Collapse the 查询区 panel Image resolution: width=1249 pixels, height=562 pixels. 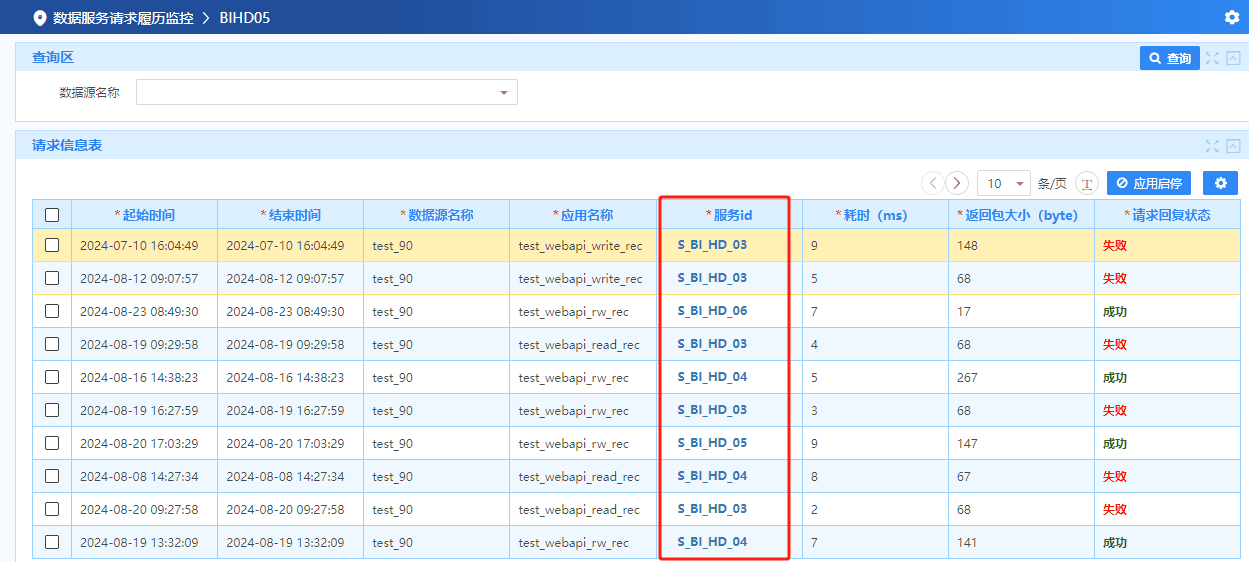tap(1233, 58)
